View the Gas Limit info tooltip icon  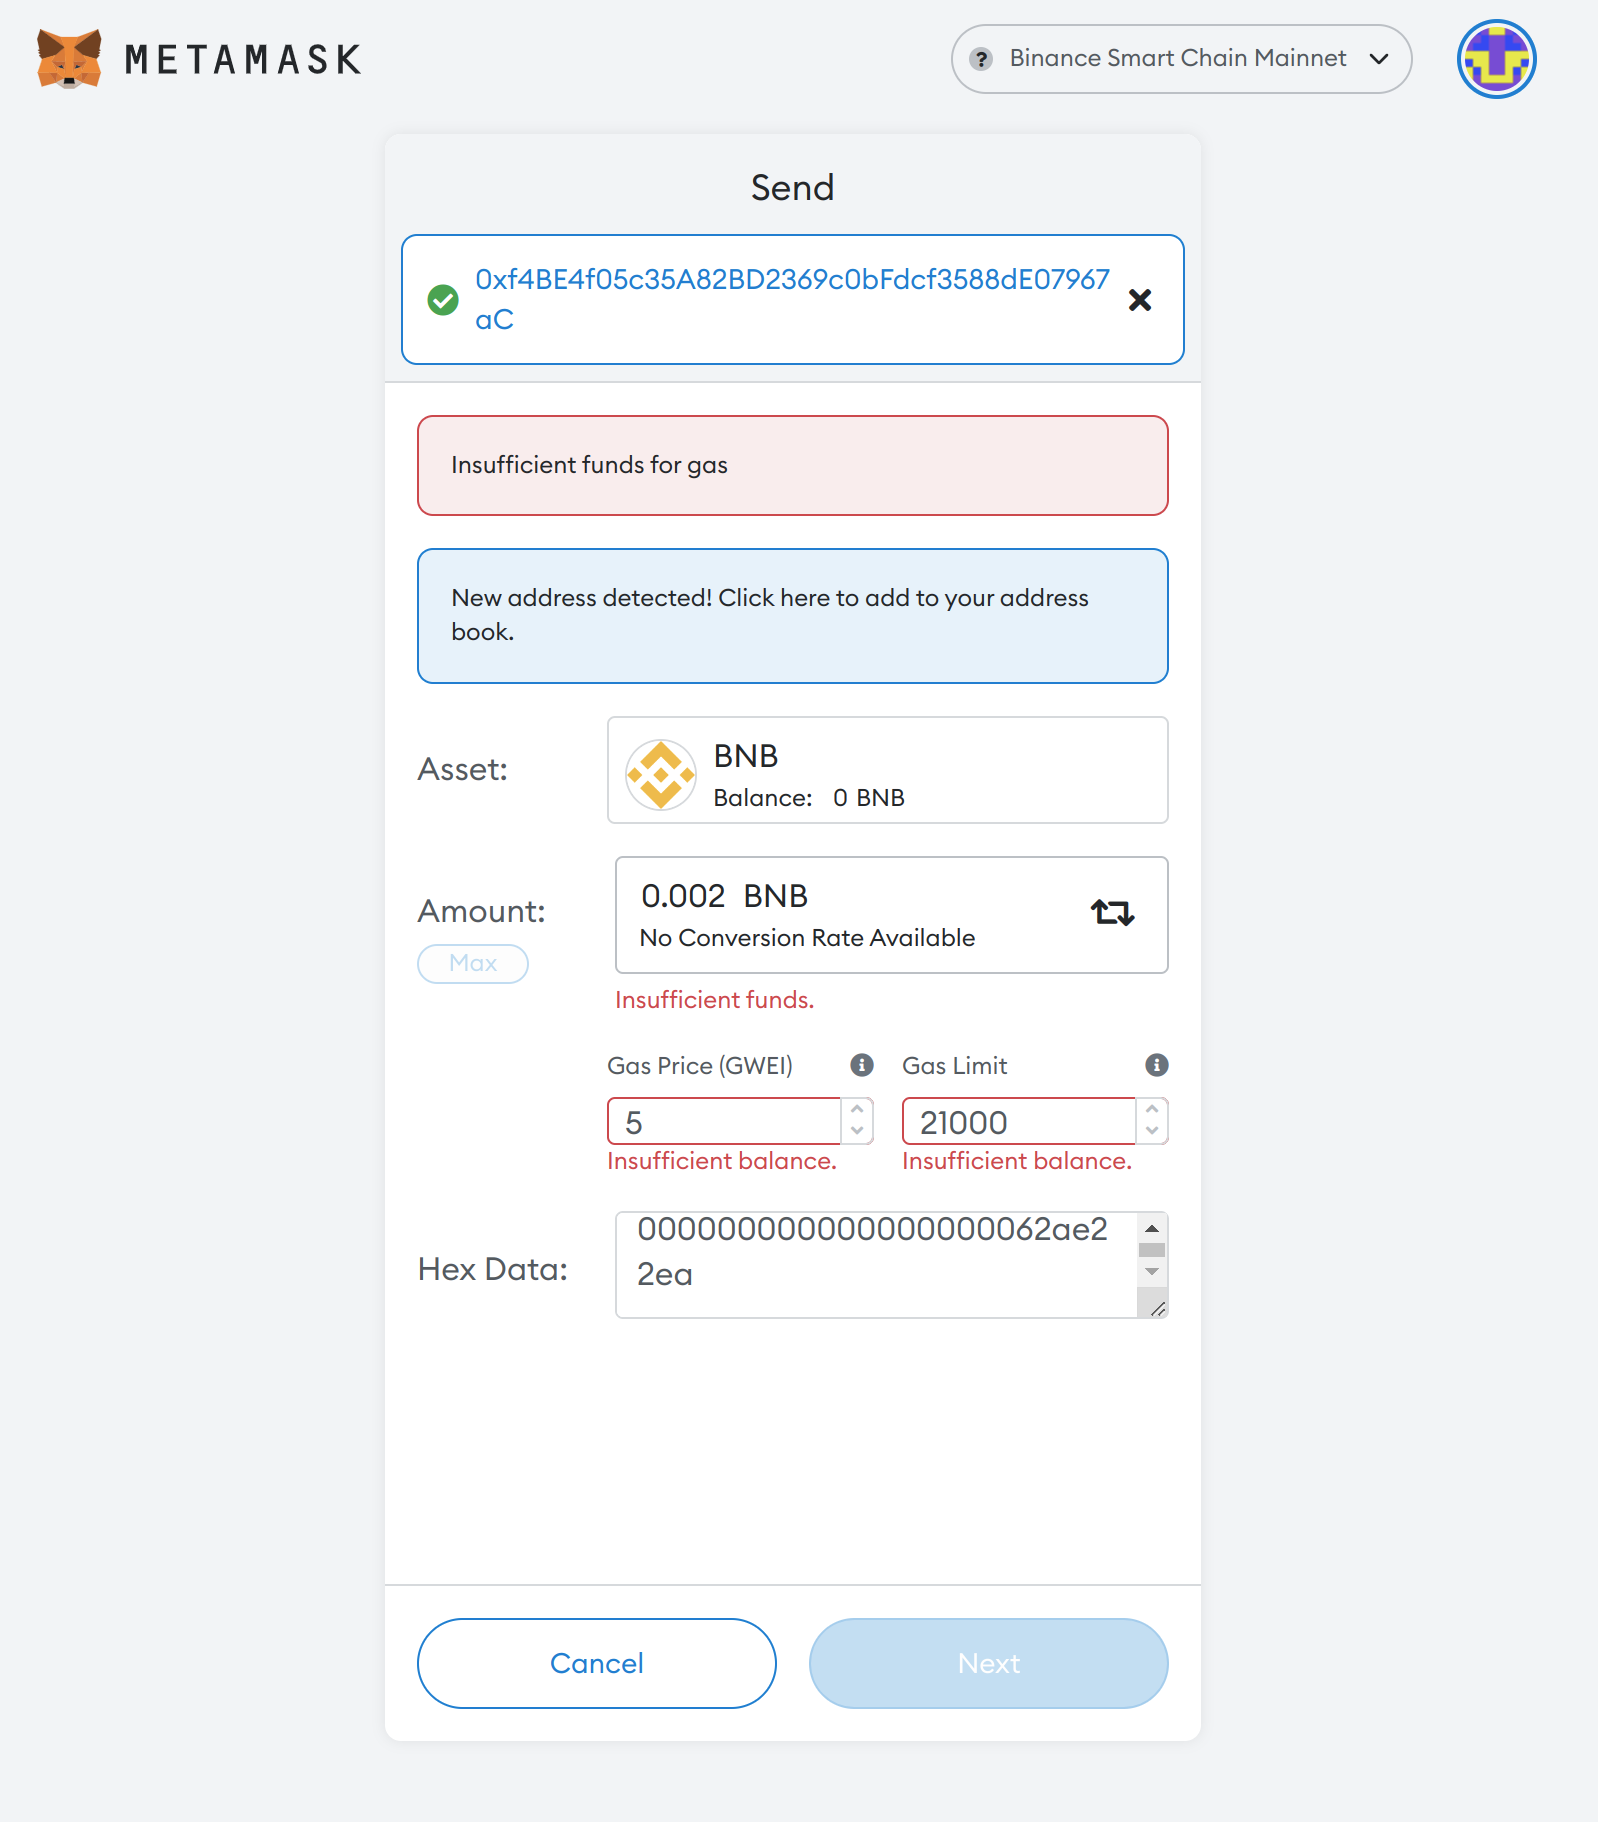click(1156, 1065)
